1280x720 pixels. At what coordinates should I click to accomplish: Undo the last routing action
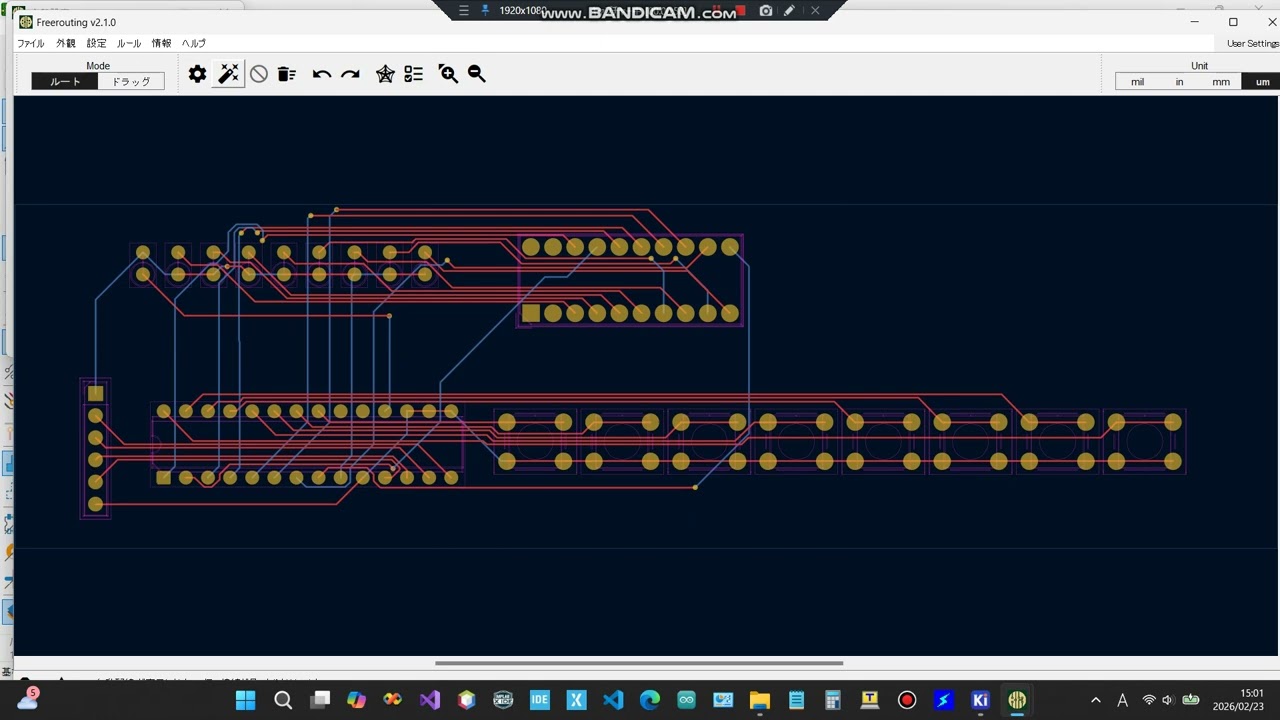[x=322, y=74]
